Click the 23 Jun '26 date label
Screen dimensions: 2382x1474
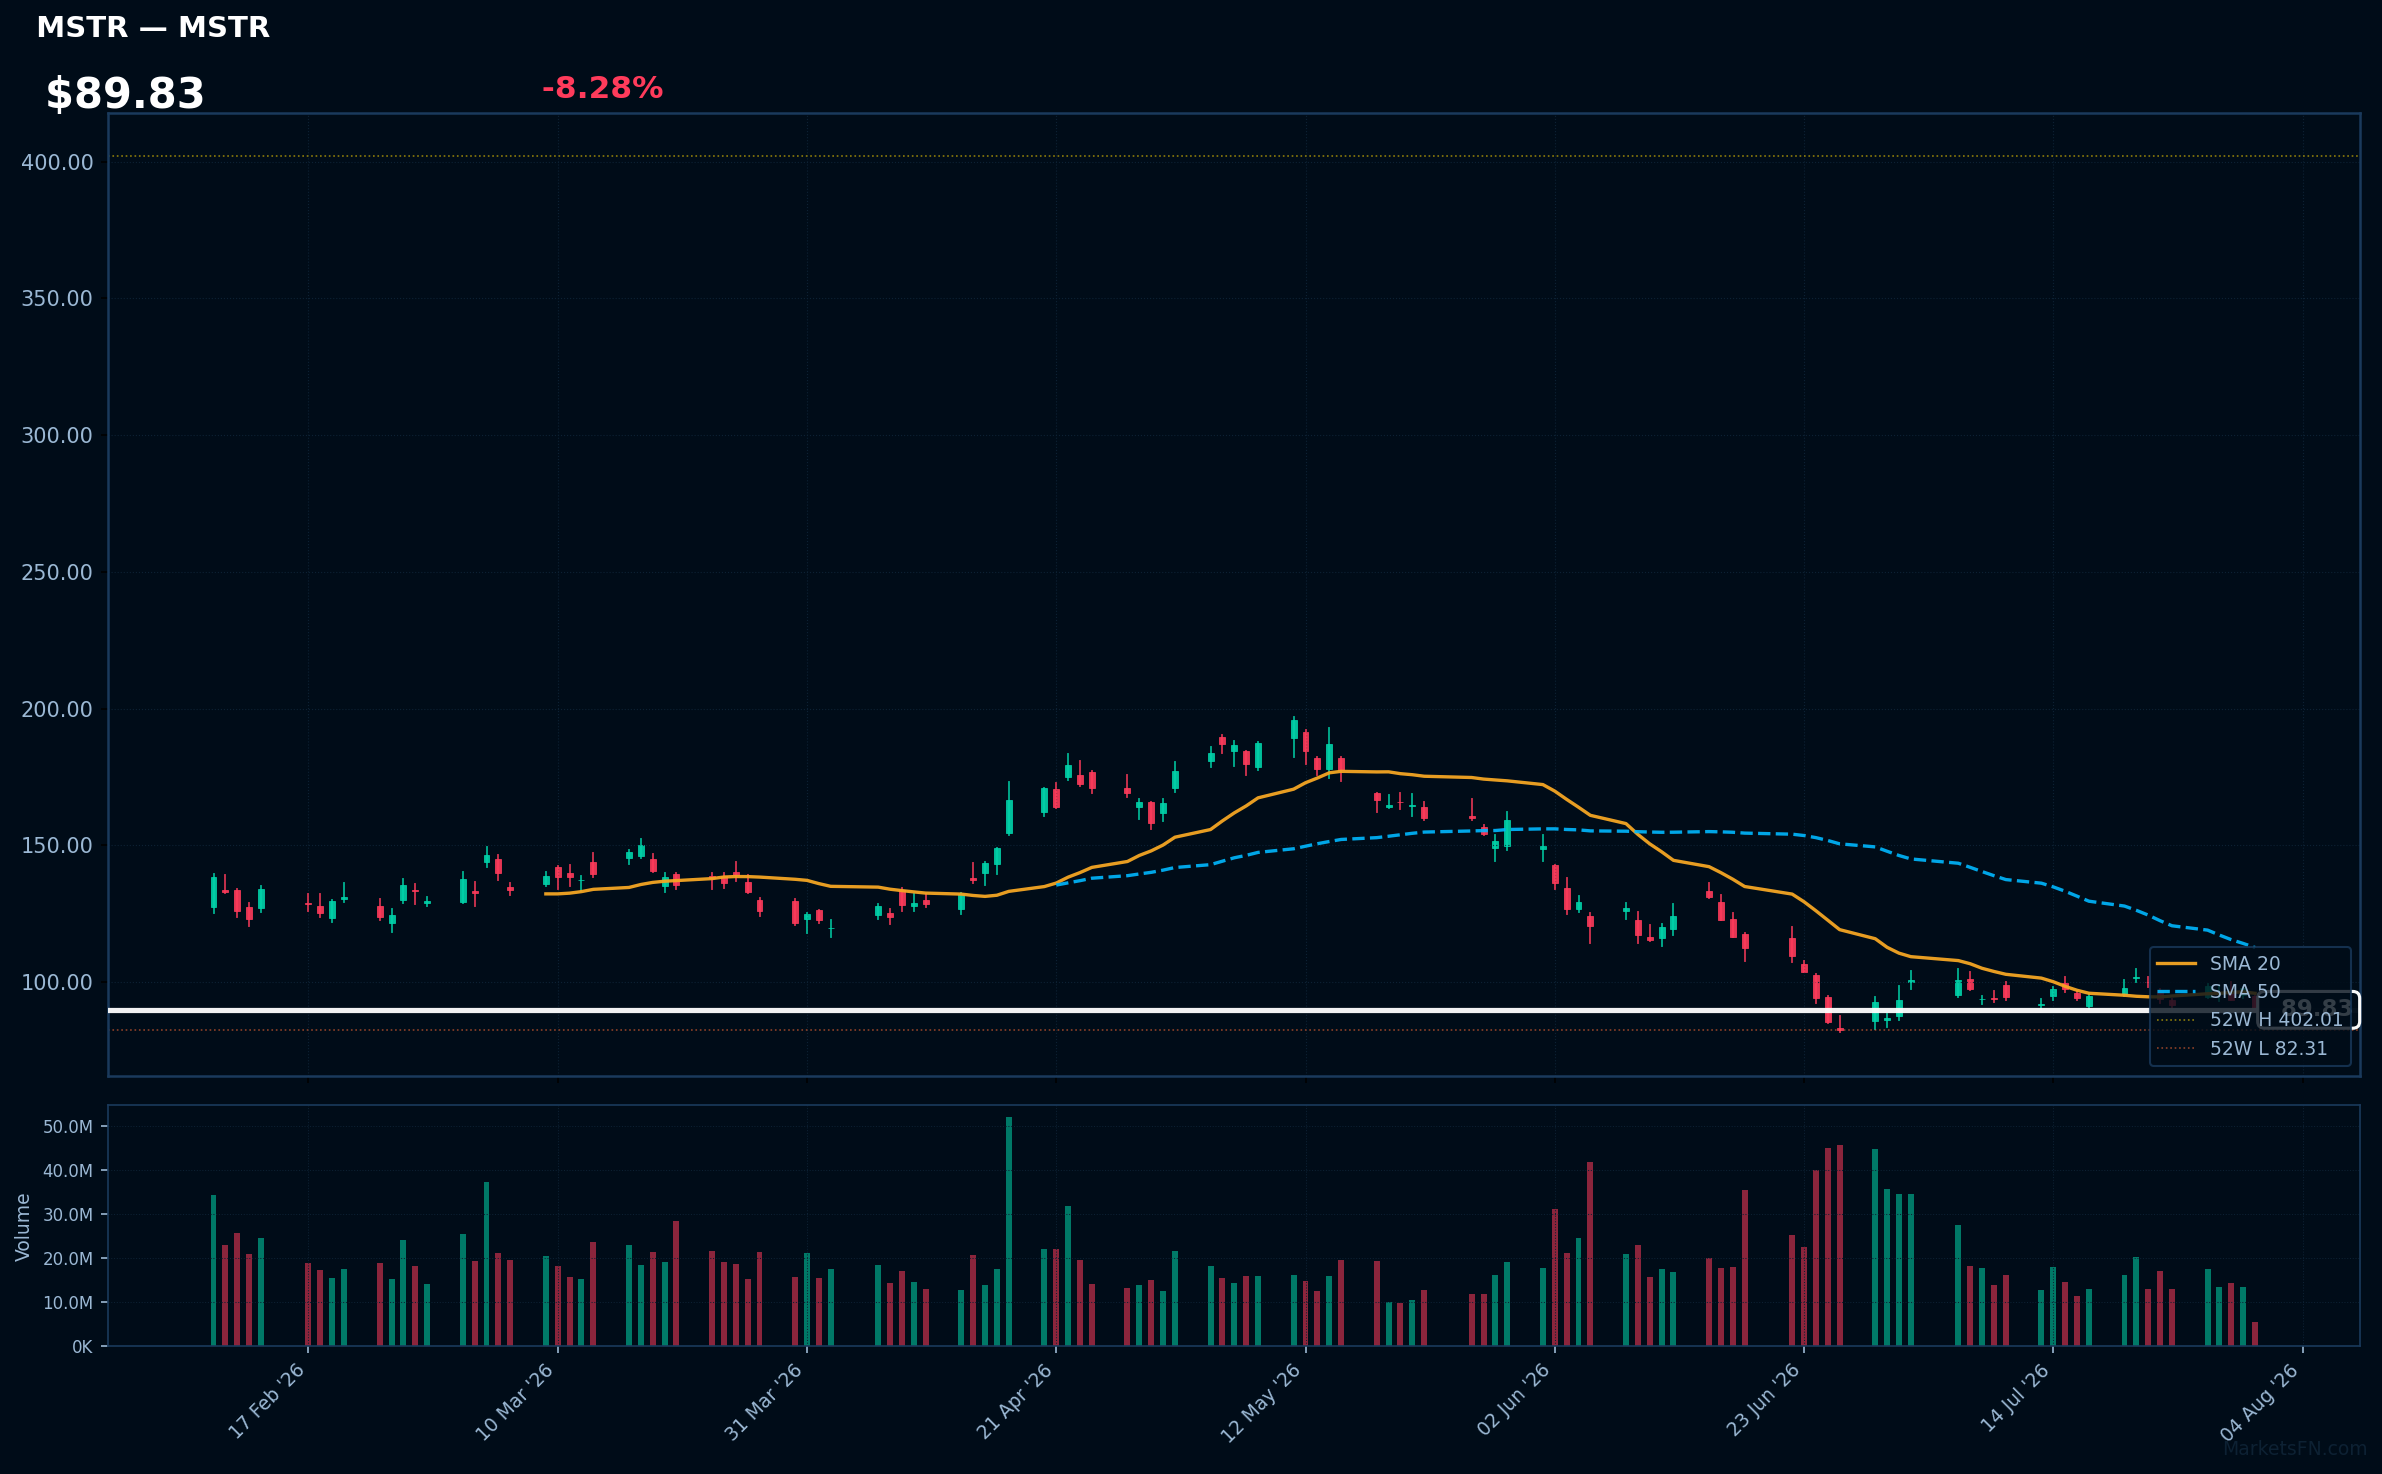point(1763,1400)
